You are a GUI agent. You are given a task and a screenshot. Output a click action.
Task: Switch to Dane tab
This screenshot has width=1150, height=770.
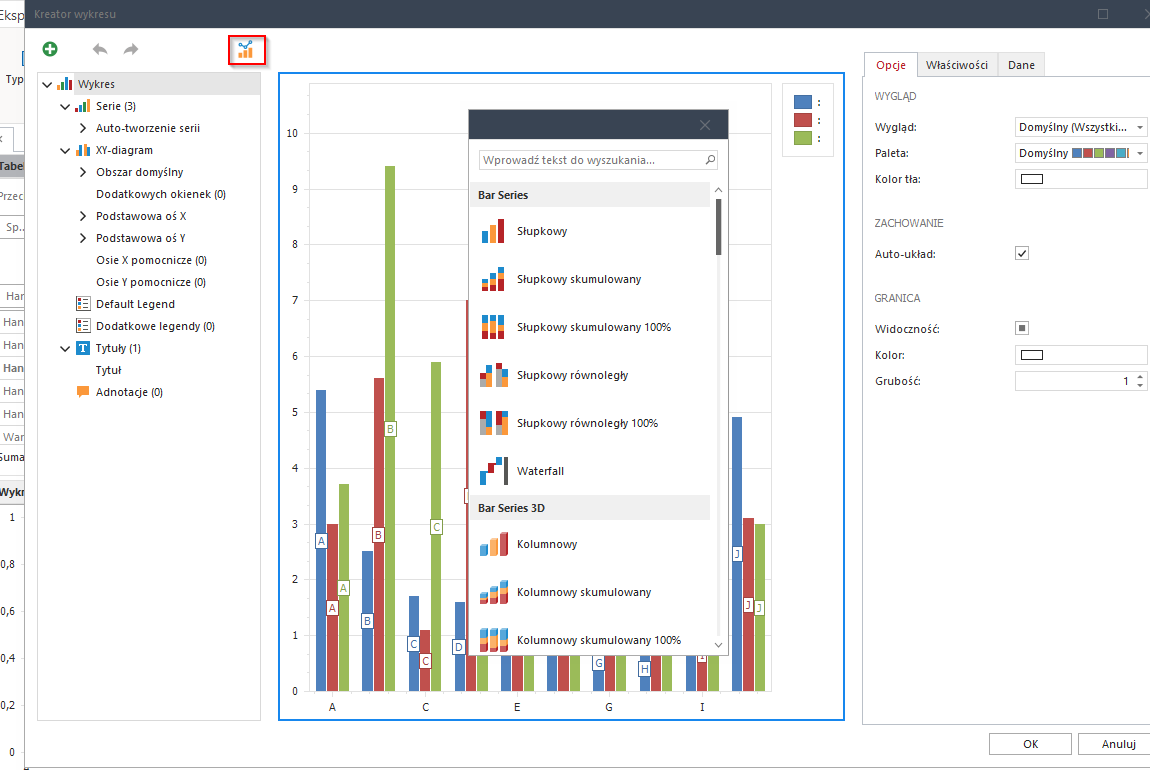click(1021, 65)
